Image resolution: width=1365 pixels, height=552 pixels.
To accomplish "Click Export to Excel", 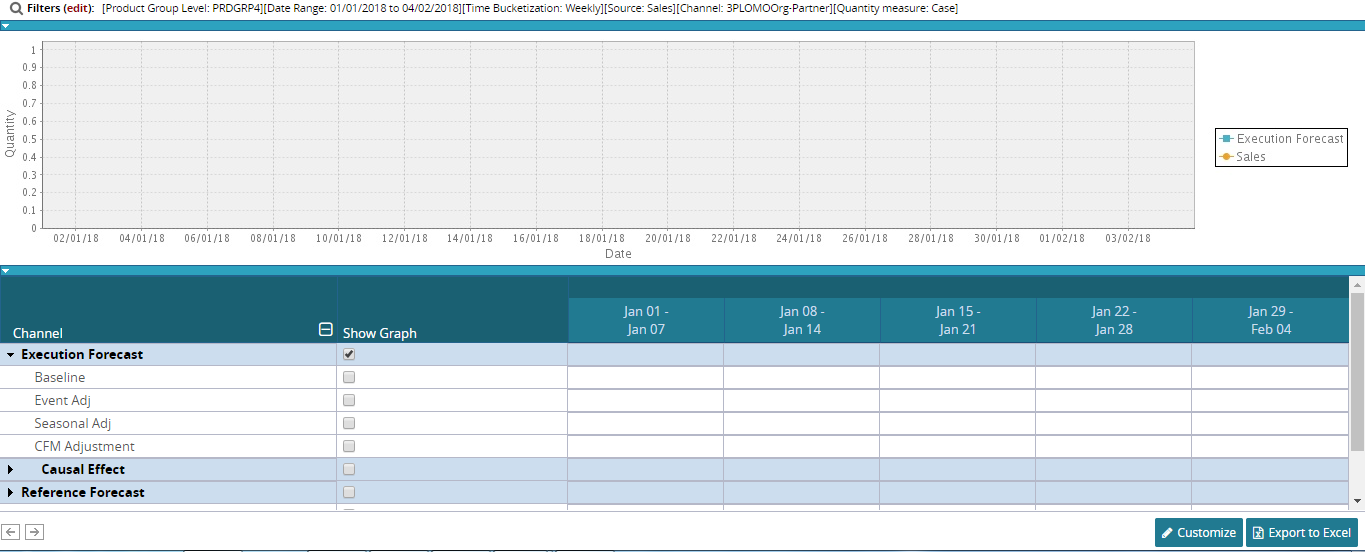I will pyautogui.click(x=1301, y=533).
